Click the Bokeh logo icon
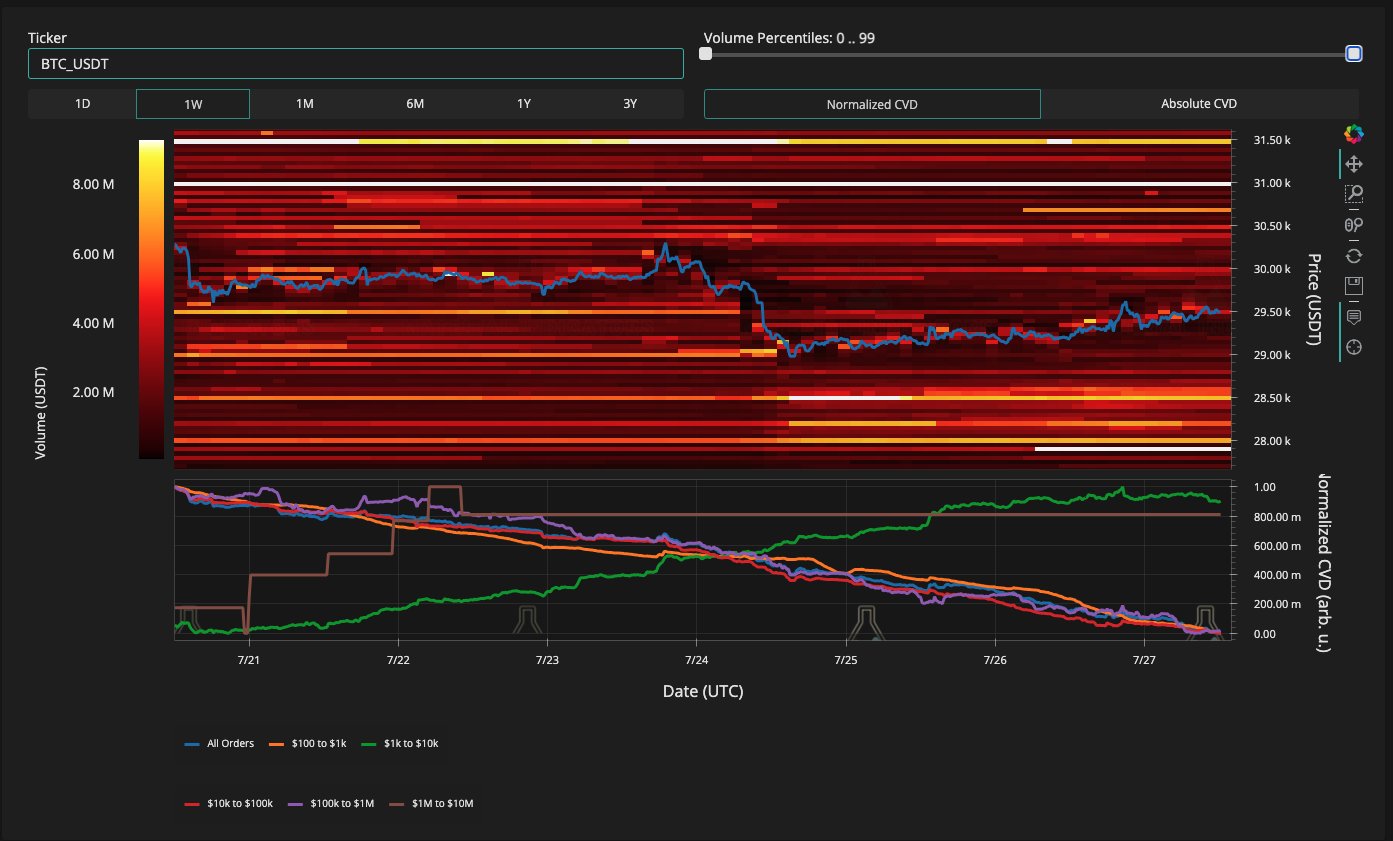 (1354, 134)
